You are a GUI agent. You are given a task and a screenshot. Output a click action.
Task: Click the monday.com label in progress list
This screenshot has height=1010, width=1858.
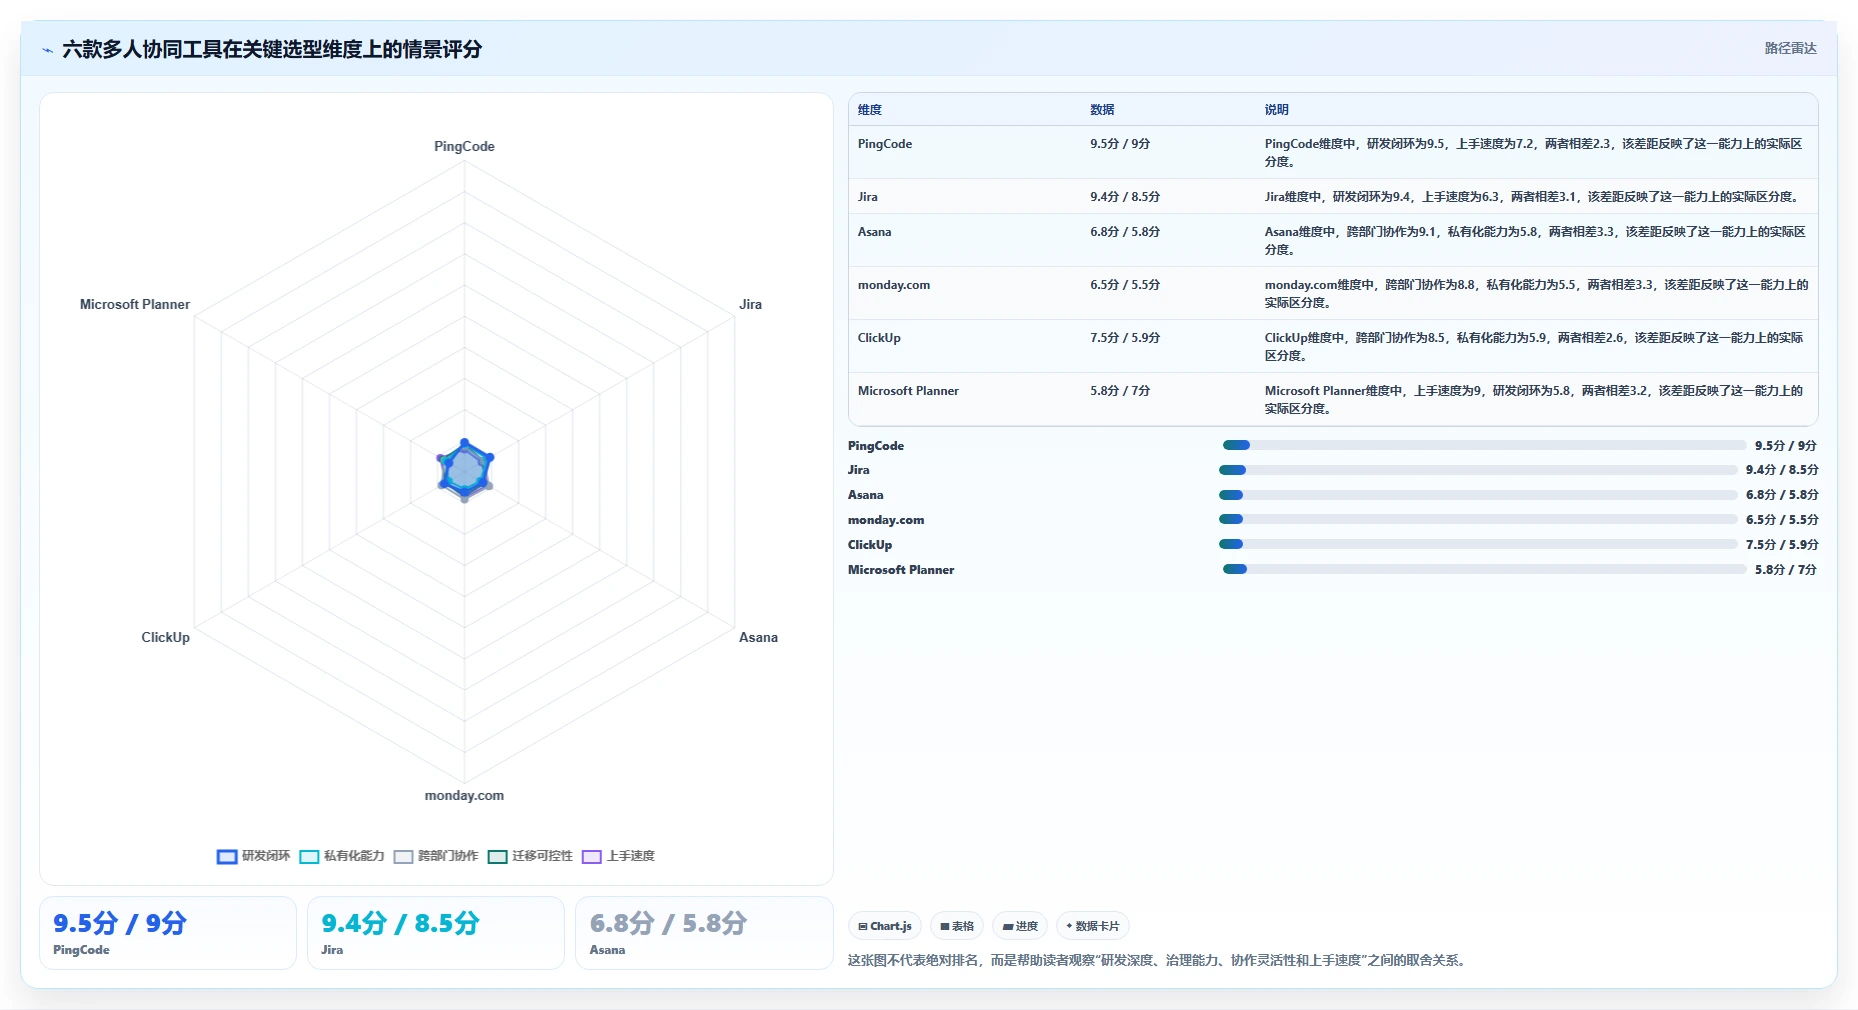click(x=886, y=520)
